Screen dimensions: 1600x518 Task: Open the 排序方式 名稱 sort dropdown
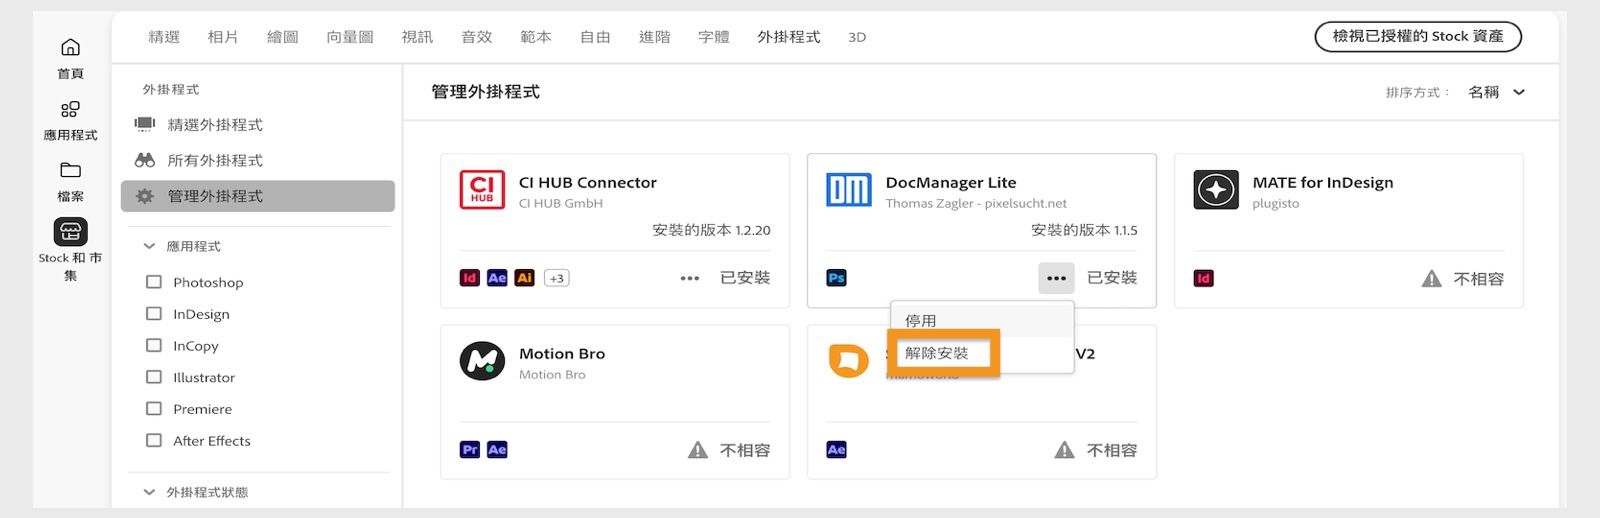1496,92
